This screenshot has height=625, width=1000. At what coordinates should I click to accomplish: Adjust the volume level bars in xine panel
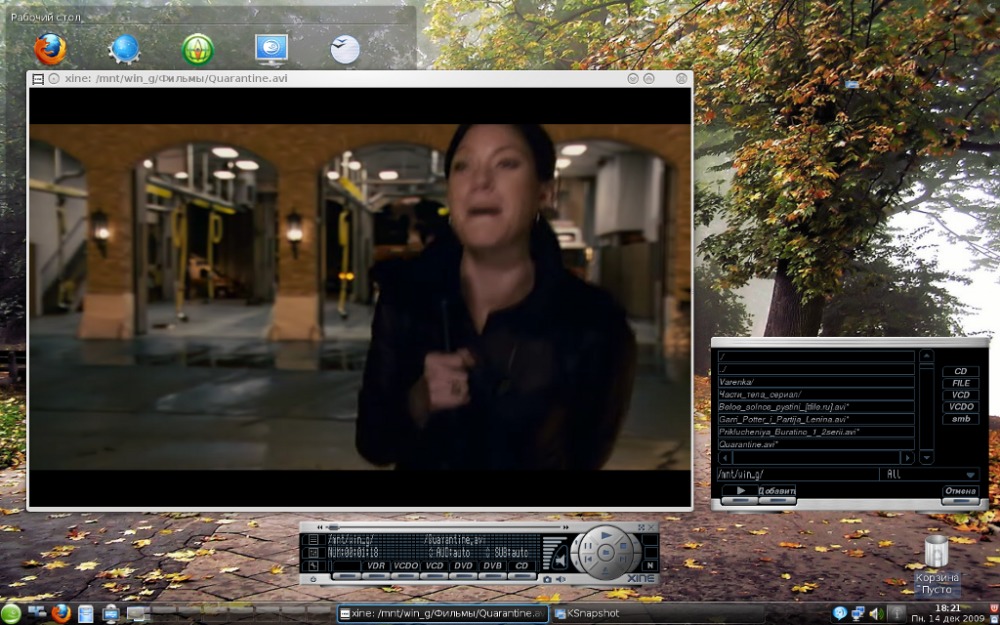[551, 552]
